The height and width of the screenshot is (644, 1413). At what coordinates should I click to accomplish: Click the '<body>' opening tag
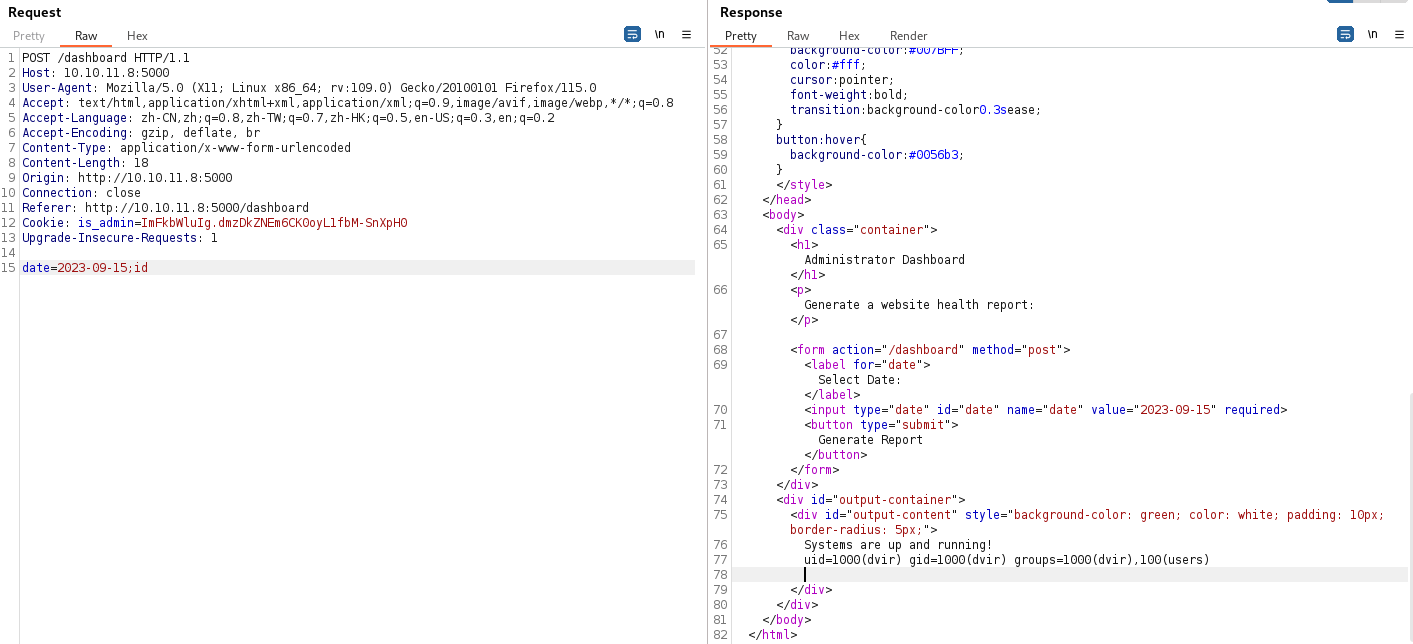pos(783,215)
